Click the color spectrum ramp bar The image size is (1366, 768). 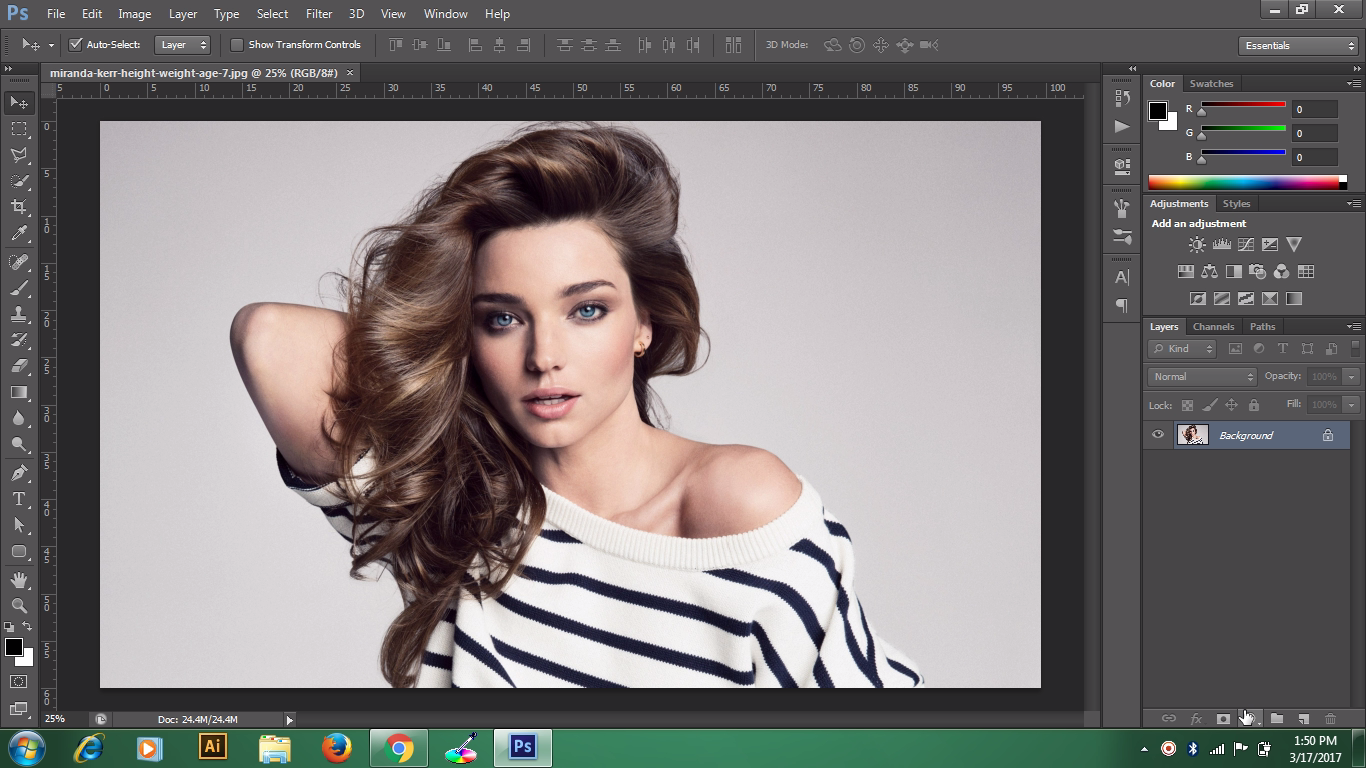pos(1243,182)
